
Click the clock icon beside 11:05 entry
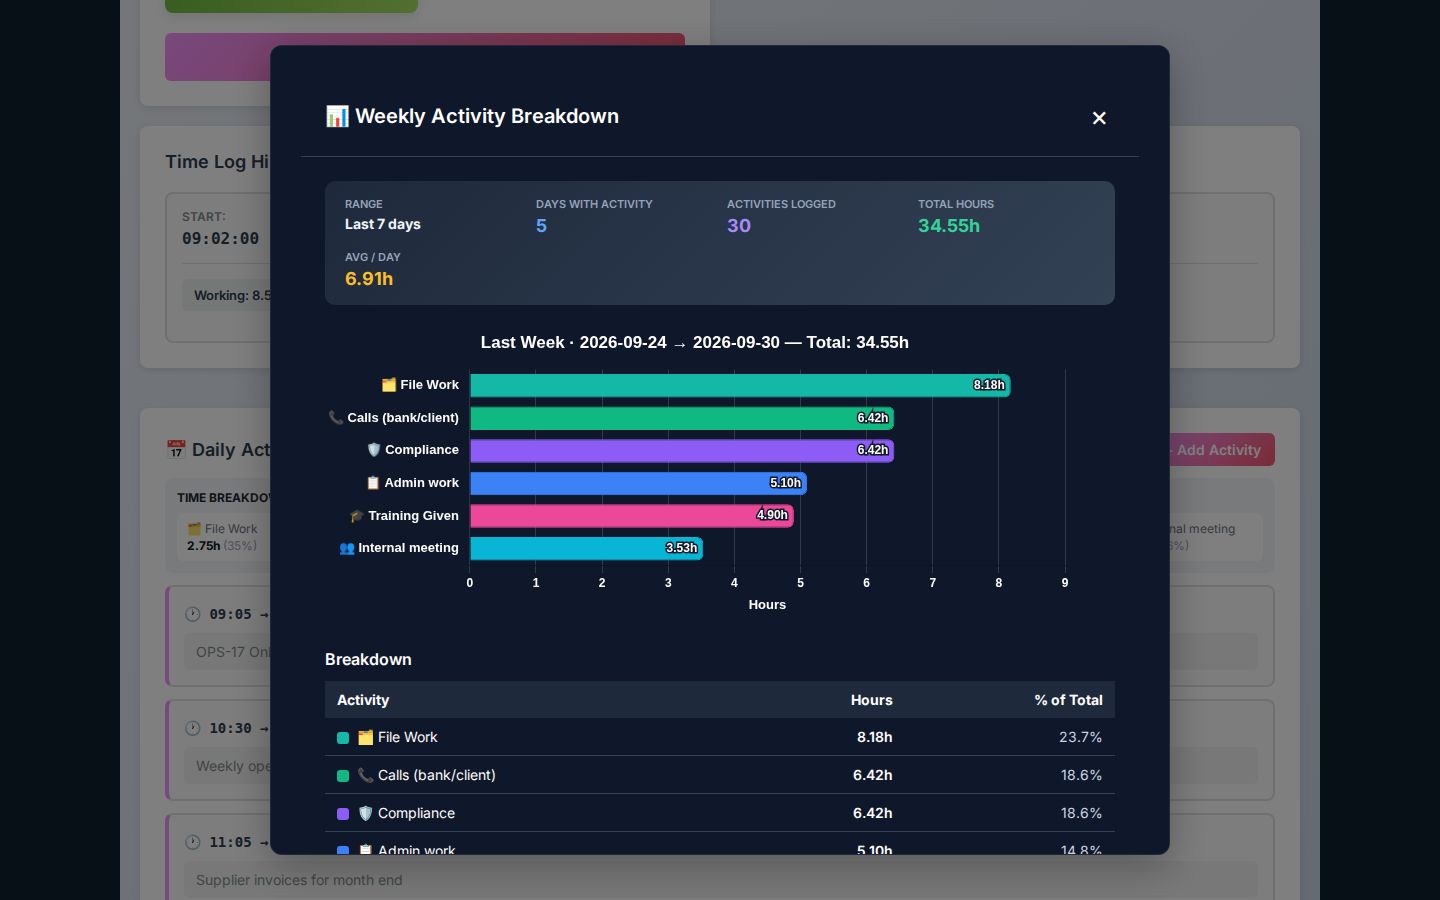[193, 842]
